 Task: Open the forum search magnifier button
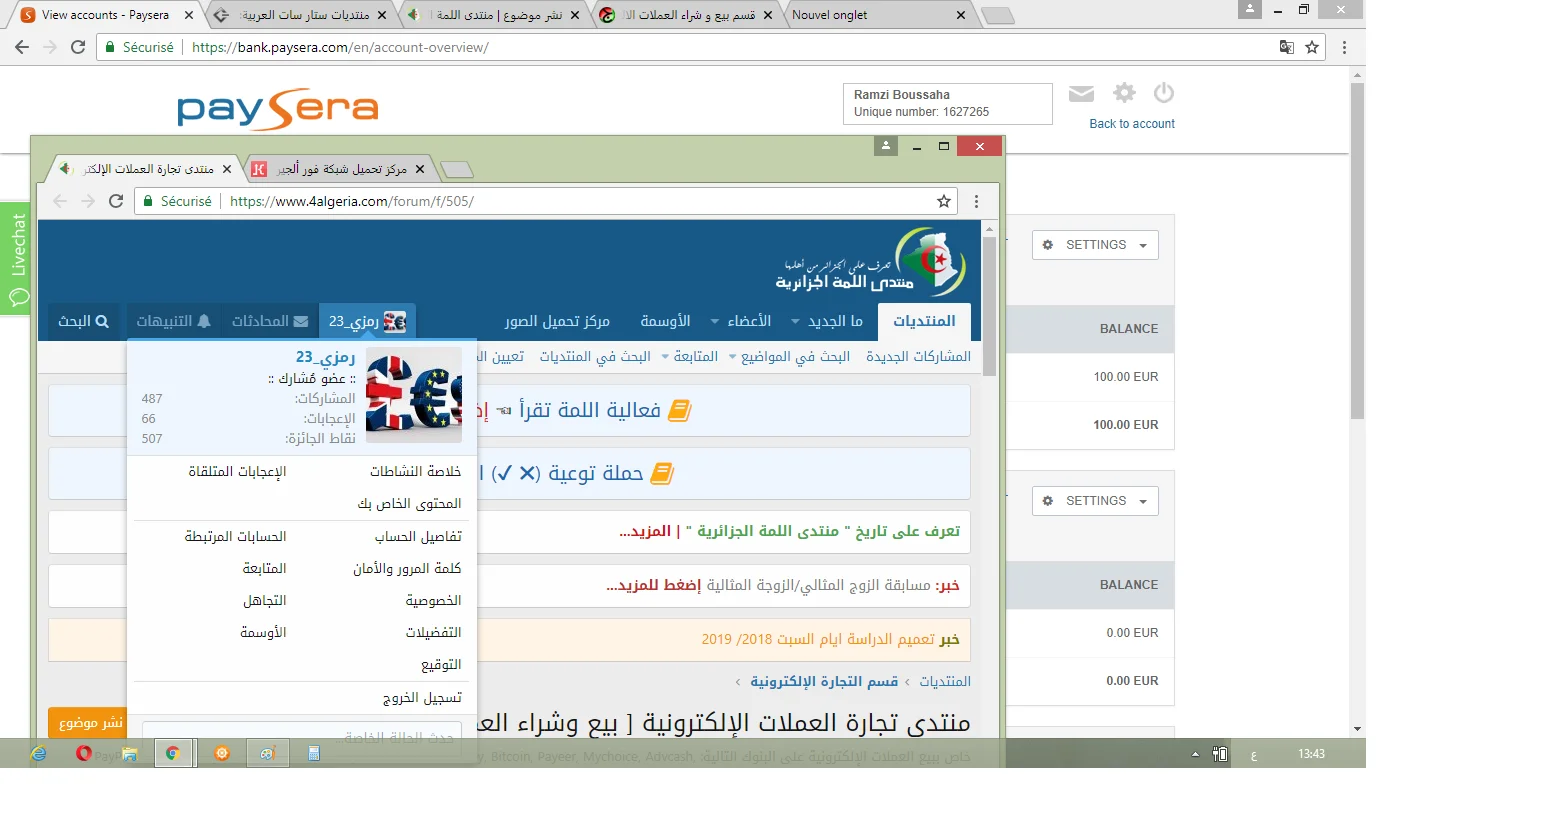coord(83,321)
